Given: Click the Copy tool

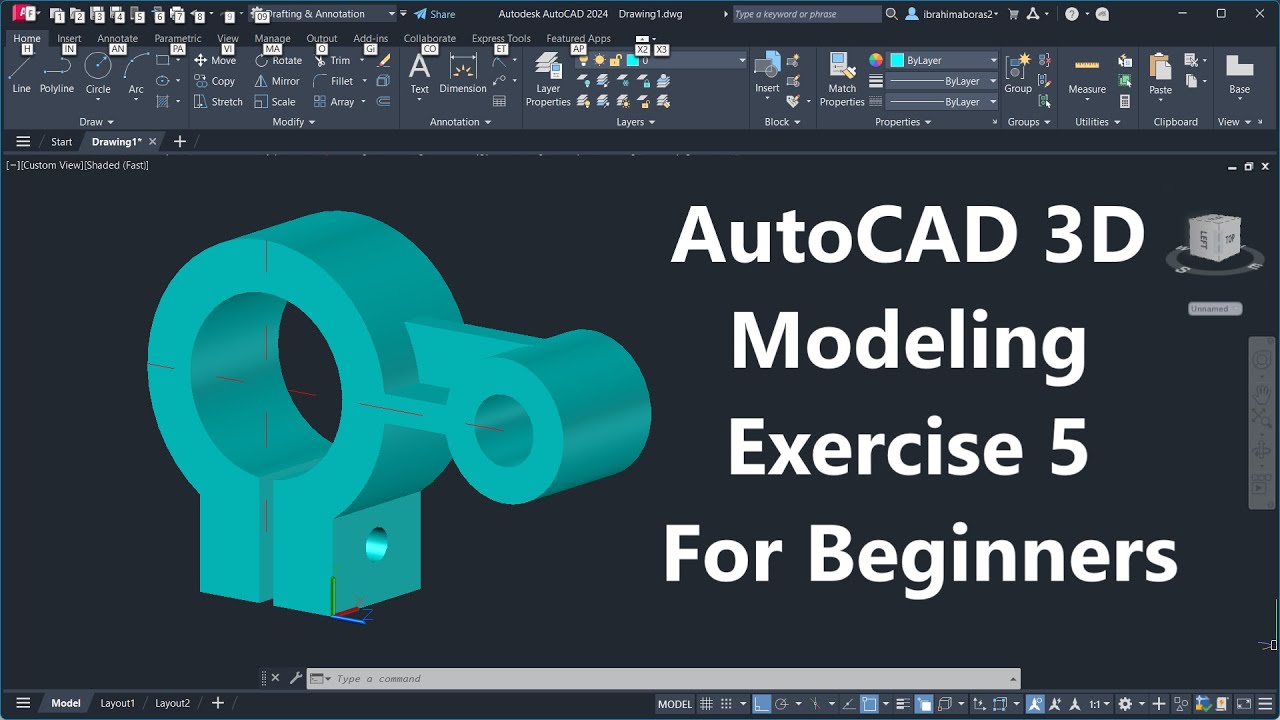Looking at the screenshot, I should [214, 81].
